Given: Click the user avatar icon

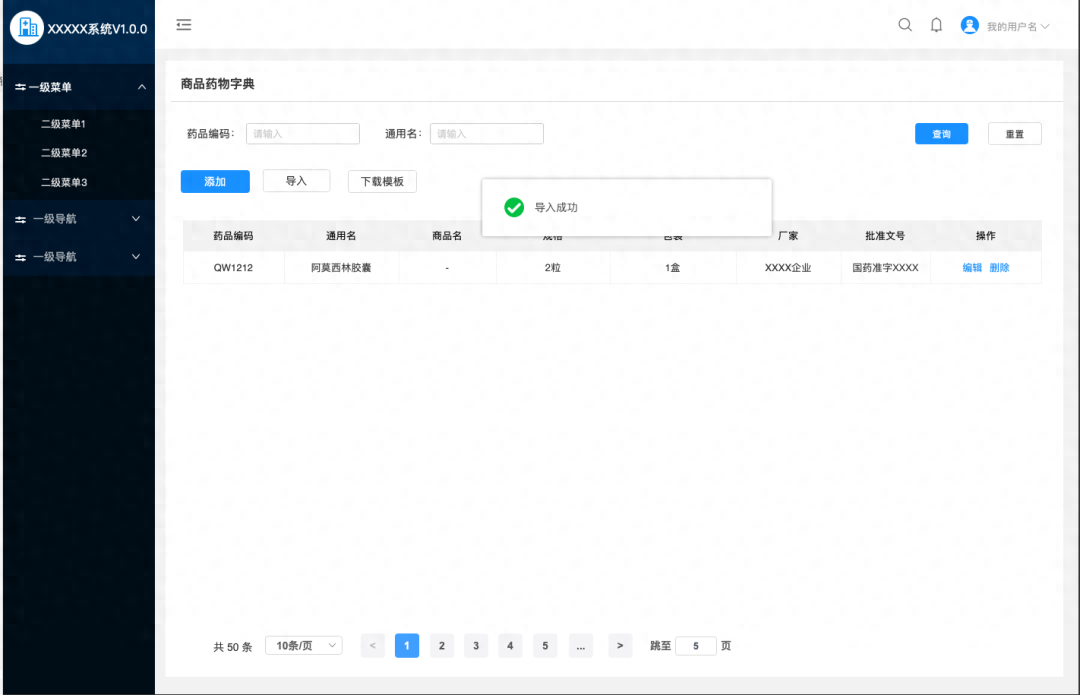Looking at the screenshot, I should 970,25.
